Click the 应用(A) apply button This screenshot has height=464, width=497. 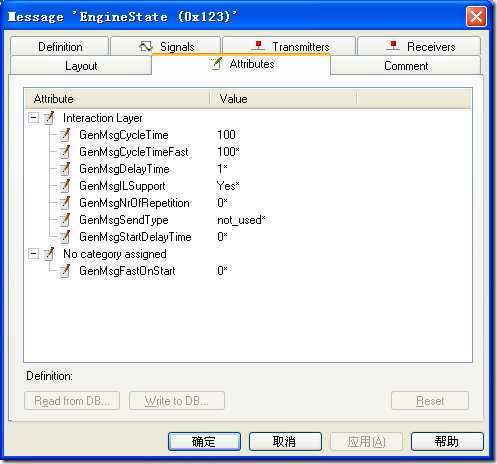pos(366,441)
